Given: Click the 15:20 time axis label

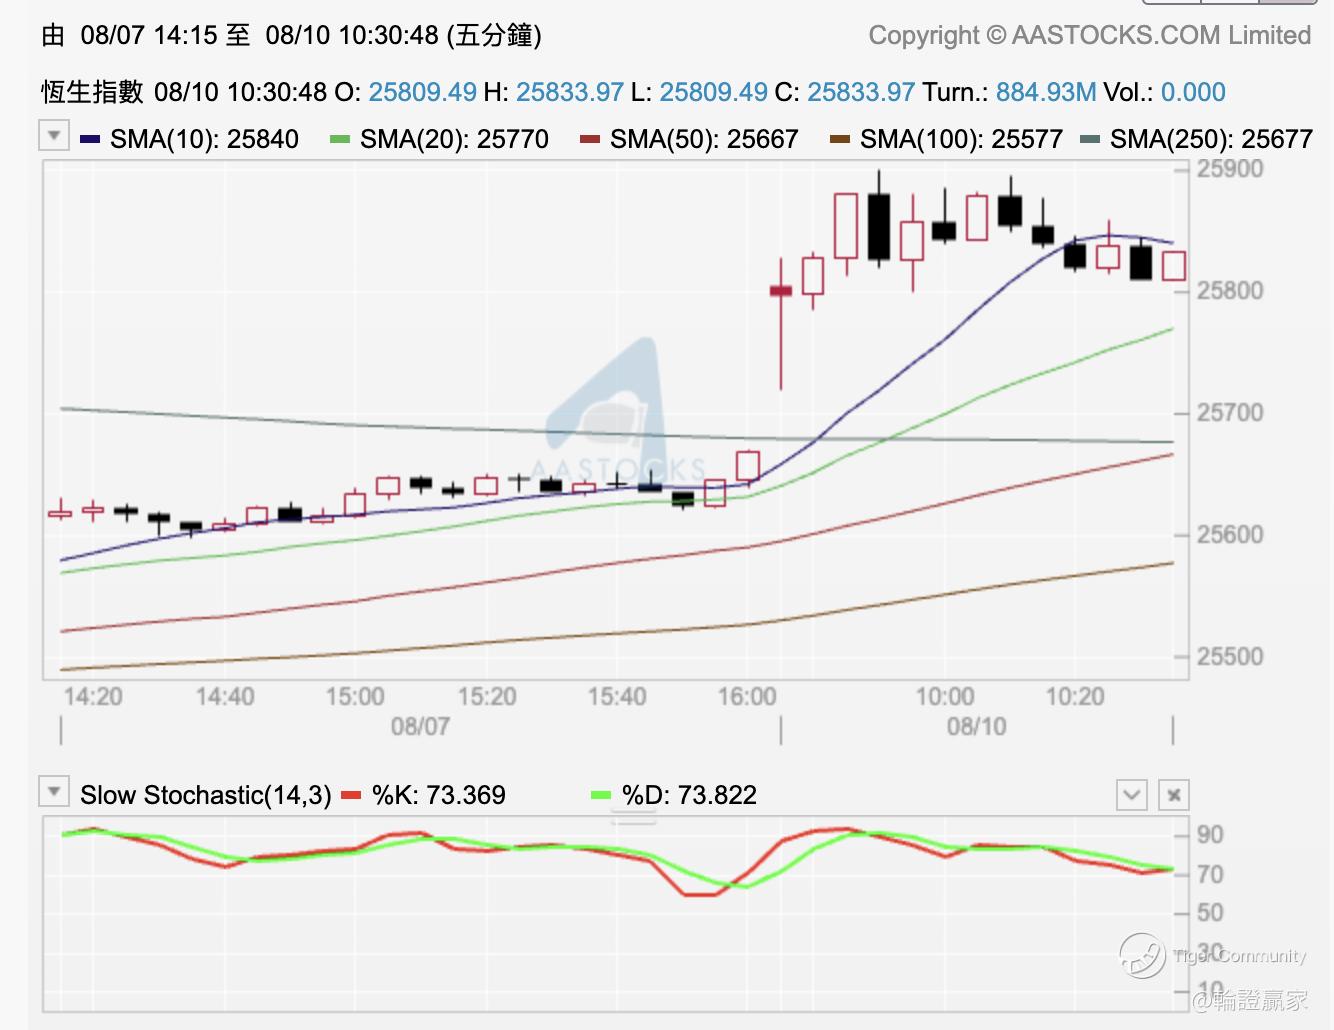Looking at the screenshot, I should pos(487,696).
